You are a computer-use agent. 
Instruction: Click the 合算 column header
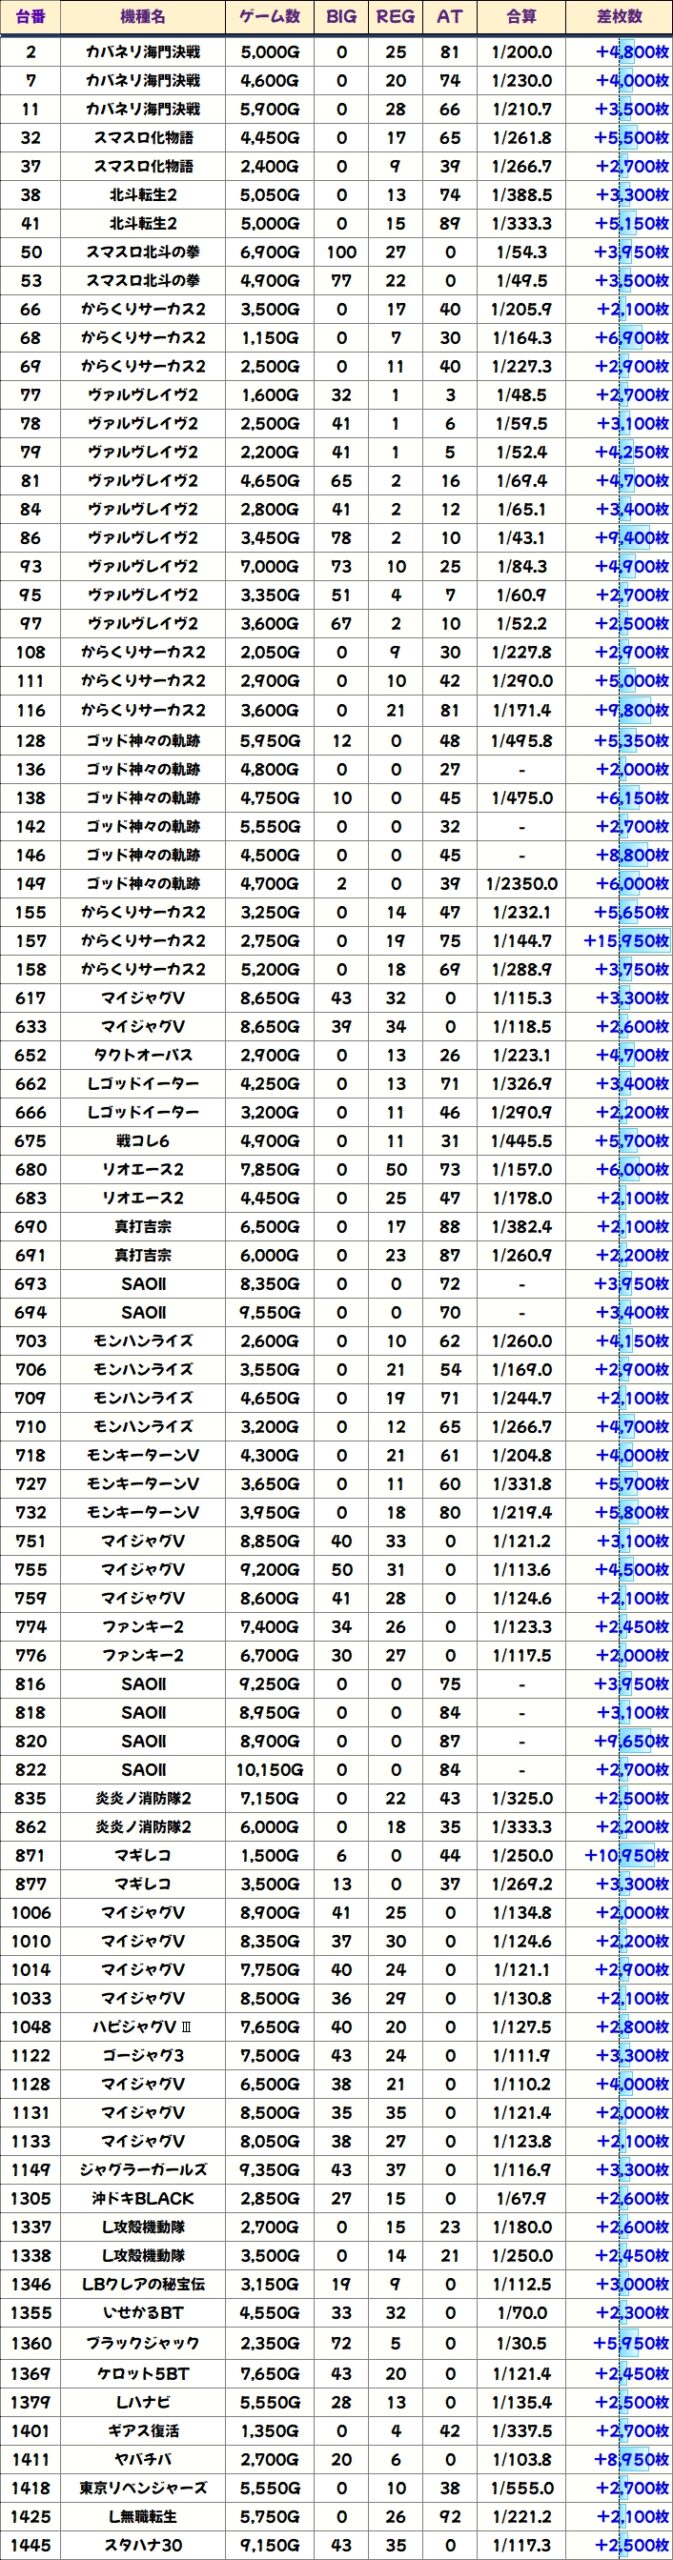pos(522,17)
